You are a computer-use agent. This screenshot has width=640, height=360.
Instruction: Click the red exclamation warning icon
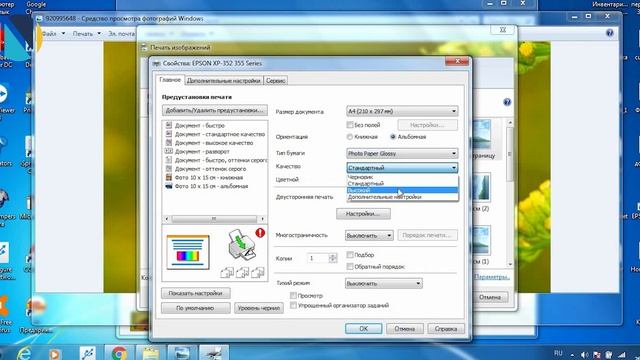[260, 233]
